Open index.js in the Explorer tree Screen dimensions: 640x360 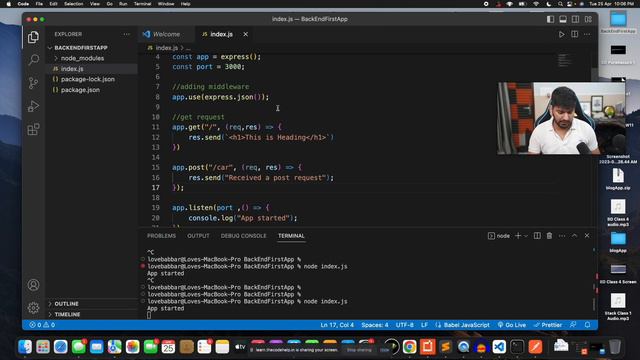point(72,69)
